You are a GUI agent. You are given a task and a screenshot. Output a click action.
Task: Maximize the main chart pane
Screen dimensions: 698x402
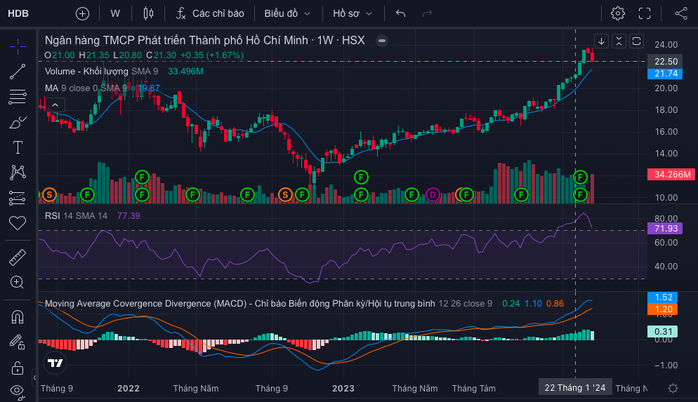tap(637, 41)
